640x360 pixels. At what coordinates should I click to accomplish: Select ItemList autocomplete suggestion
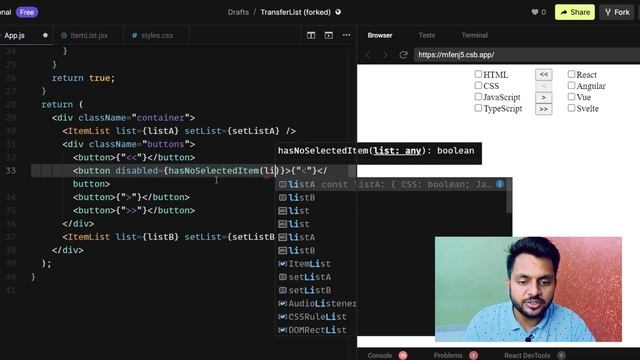(x=391, y=264)
